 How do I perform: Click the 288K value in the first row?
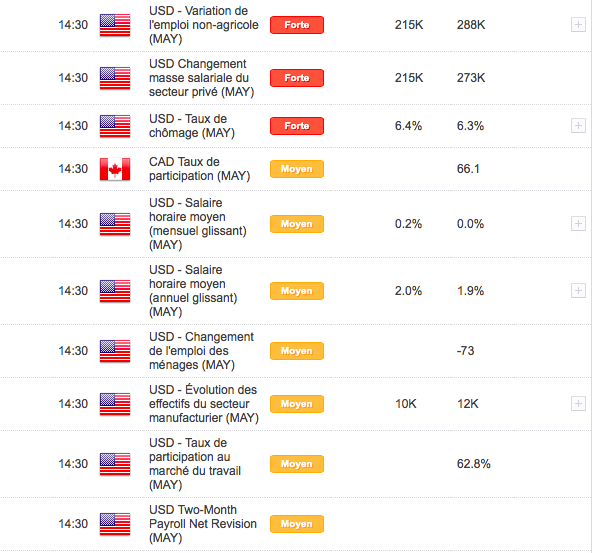pyautogui.click(x=470, y=25)
